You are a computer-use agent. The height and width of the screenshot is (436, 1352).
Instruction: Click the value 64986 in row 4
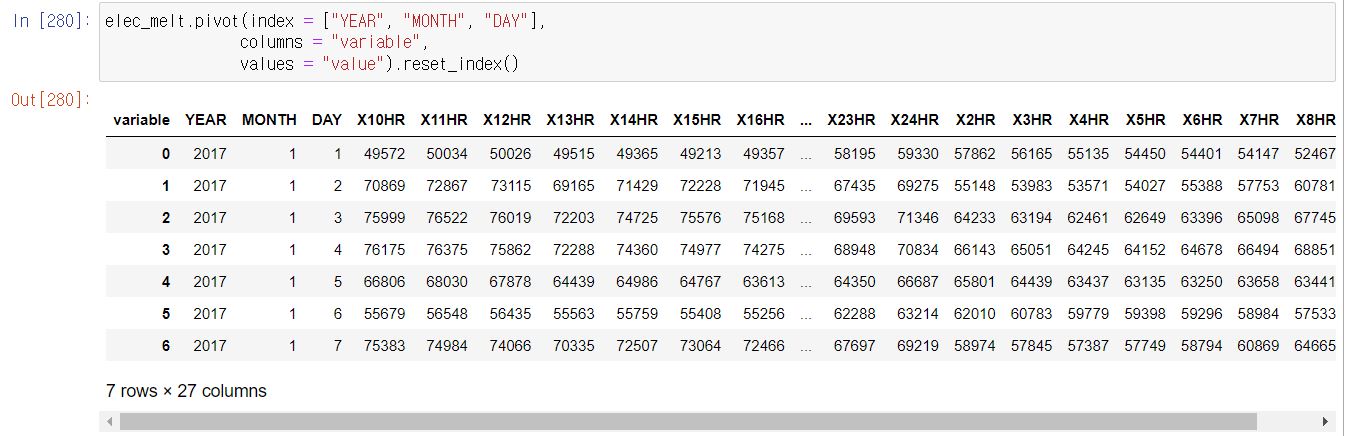pos(638,281)
